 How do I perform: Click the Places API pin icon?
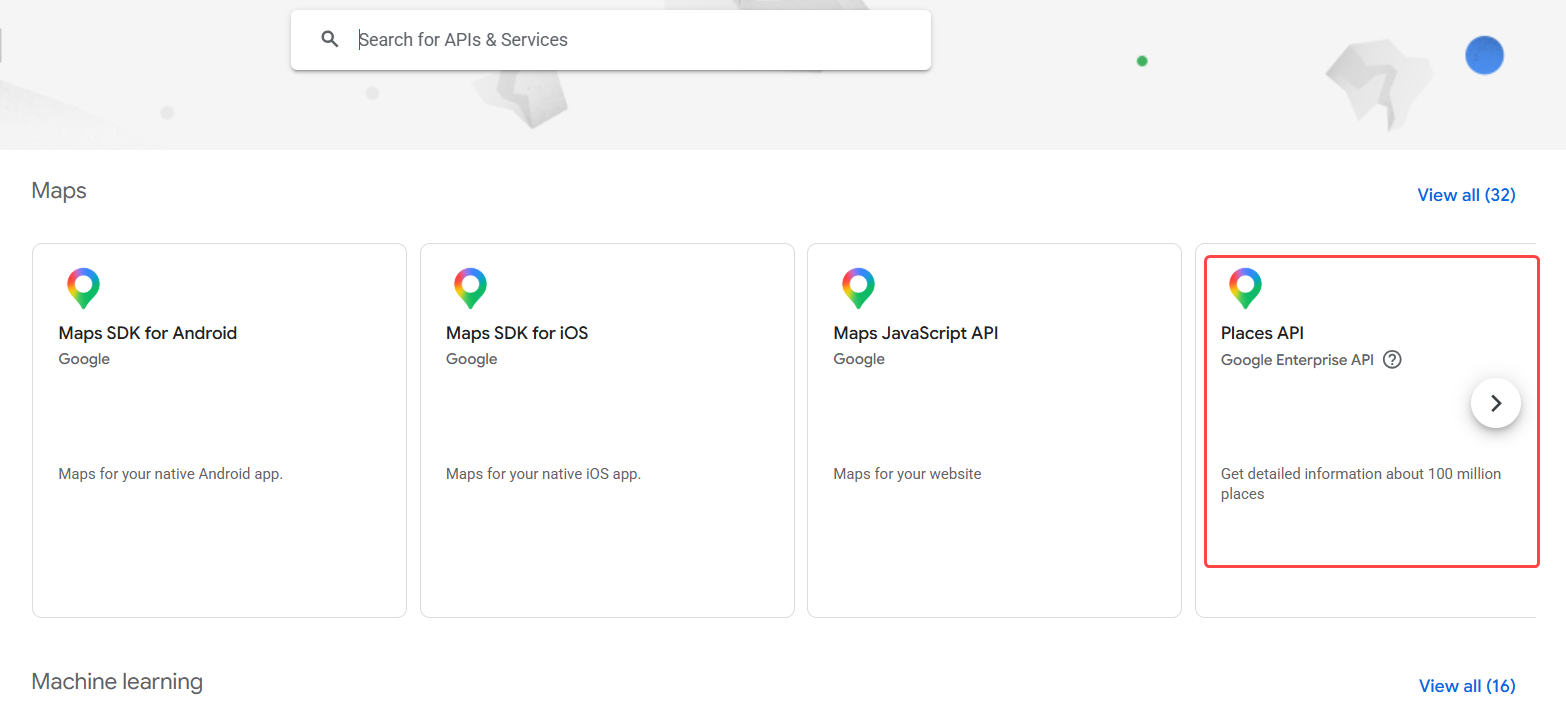(1245, 288)
